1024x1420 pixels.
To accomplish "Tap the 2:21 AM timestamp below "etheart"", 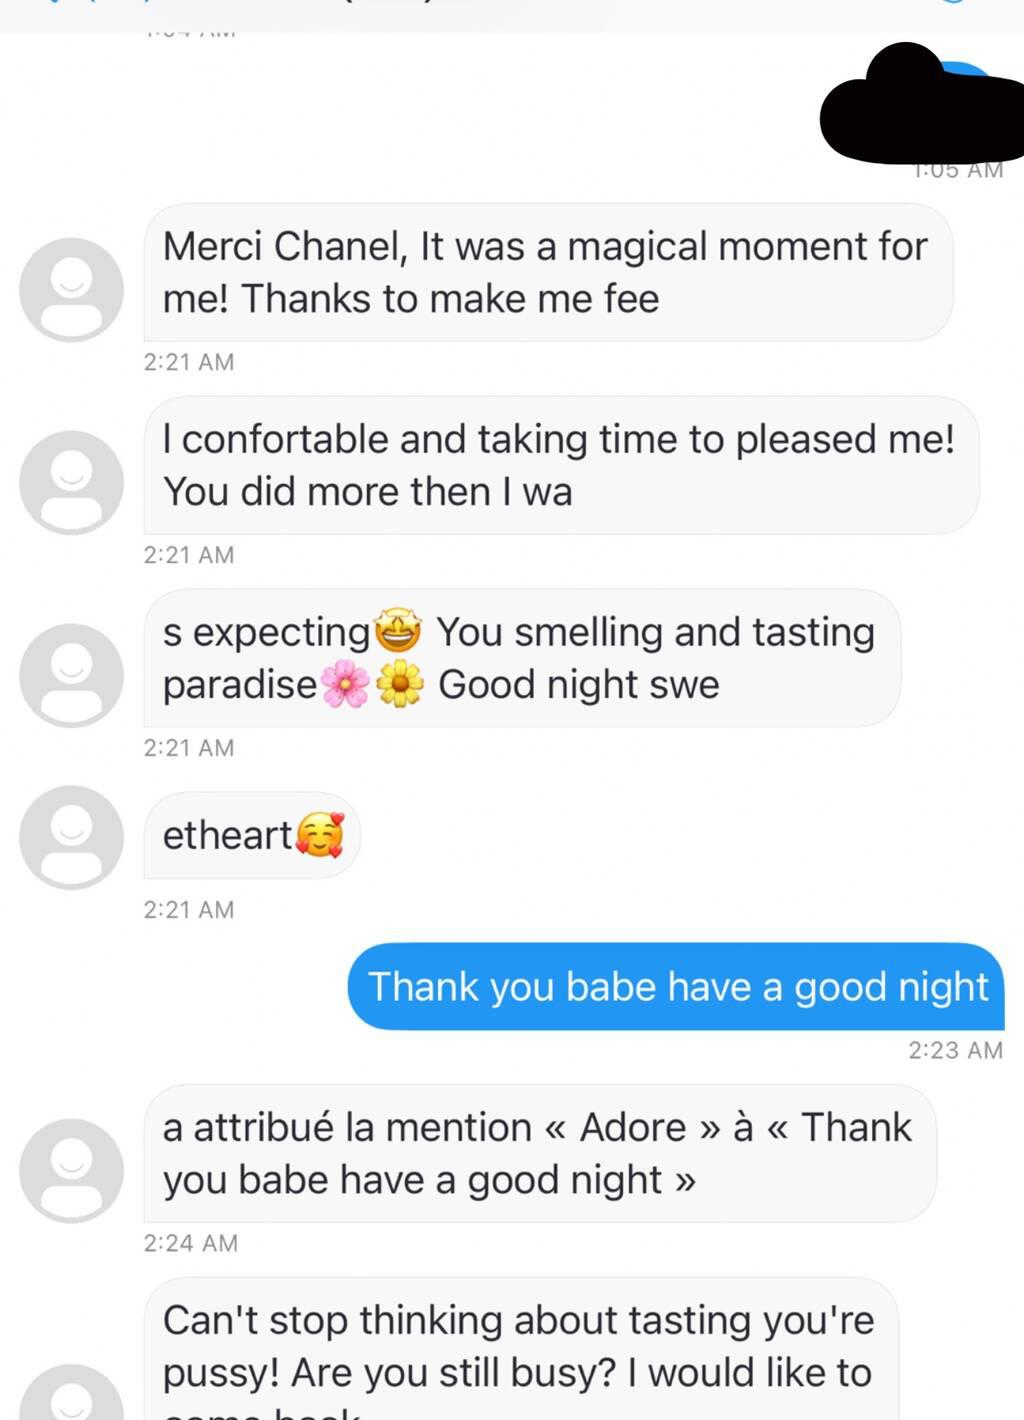I will pyautogui.click(x=188, y=910).
